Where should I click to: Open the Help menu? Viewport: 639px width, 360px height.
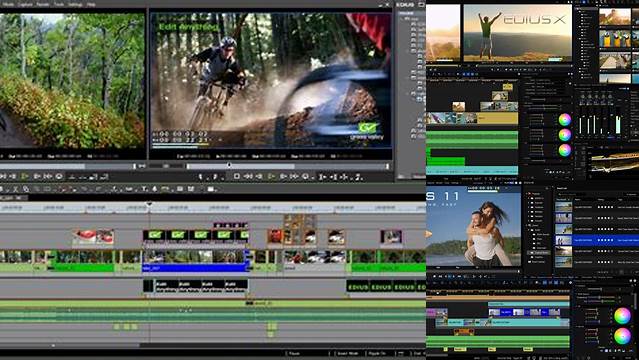coord(91,4)
